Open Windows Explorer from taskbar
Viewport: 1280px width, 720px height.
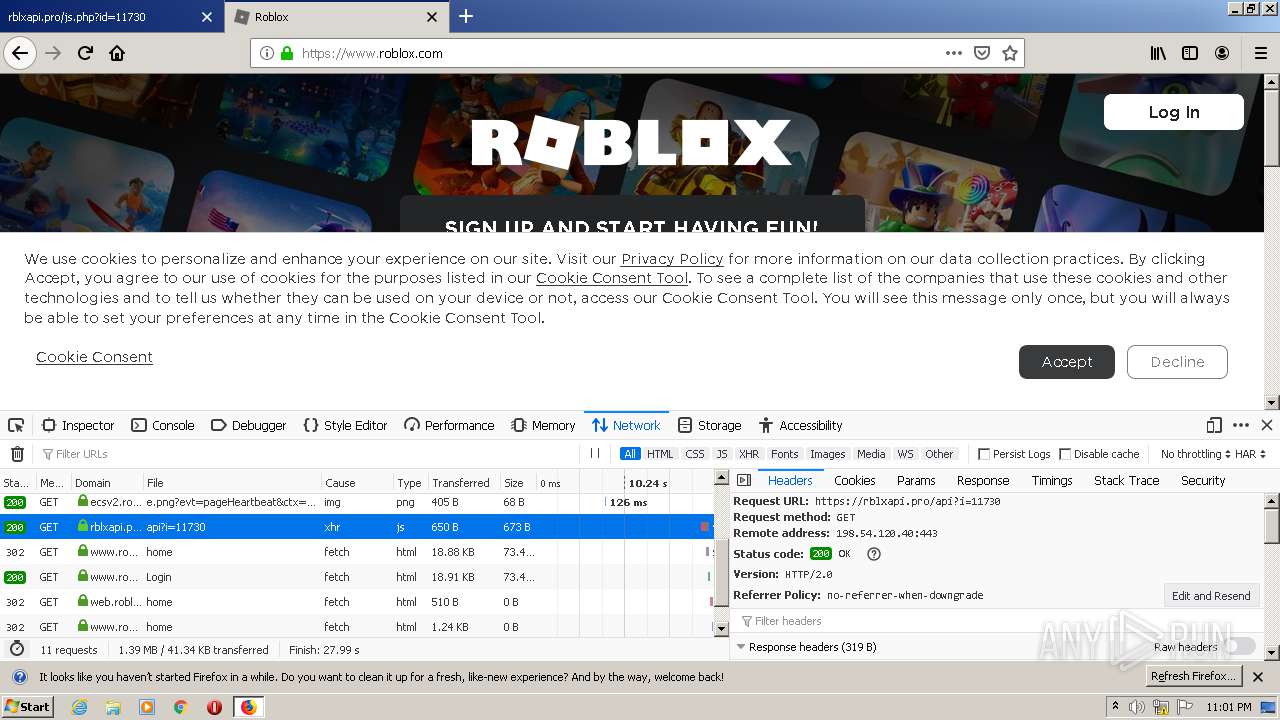click(113, 707)
